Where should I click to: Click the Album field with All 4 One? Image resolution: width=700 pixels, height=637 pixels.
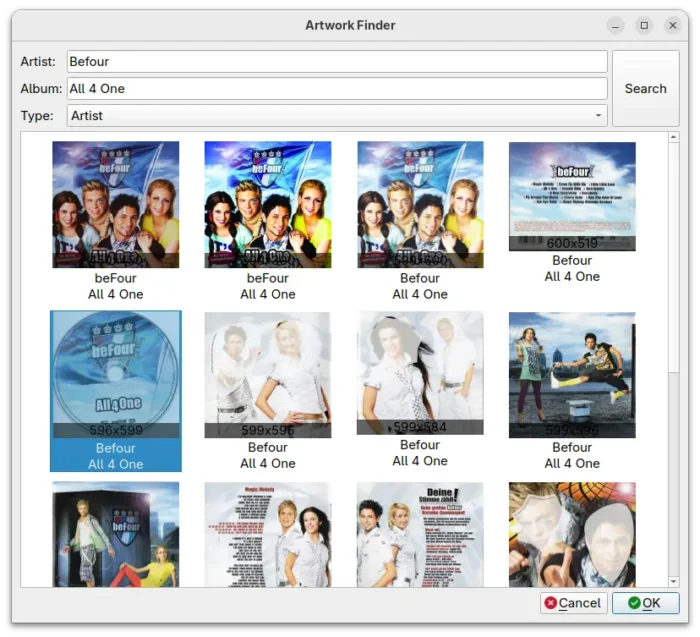pyautogui.click(x=337, y=88)
